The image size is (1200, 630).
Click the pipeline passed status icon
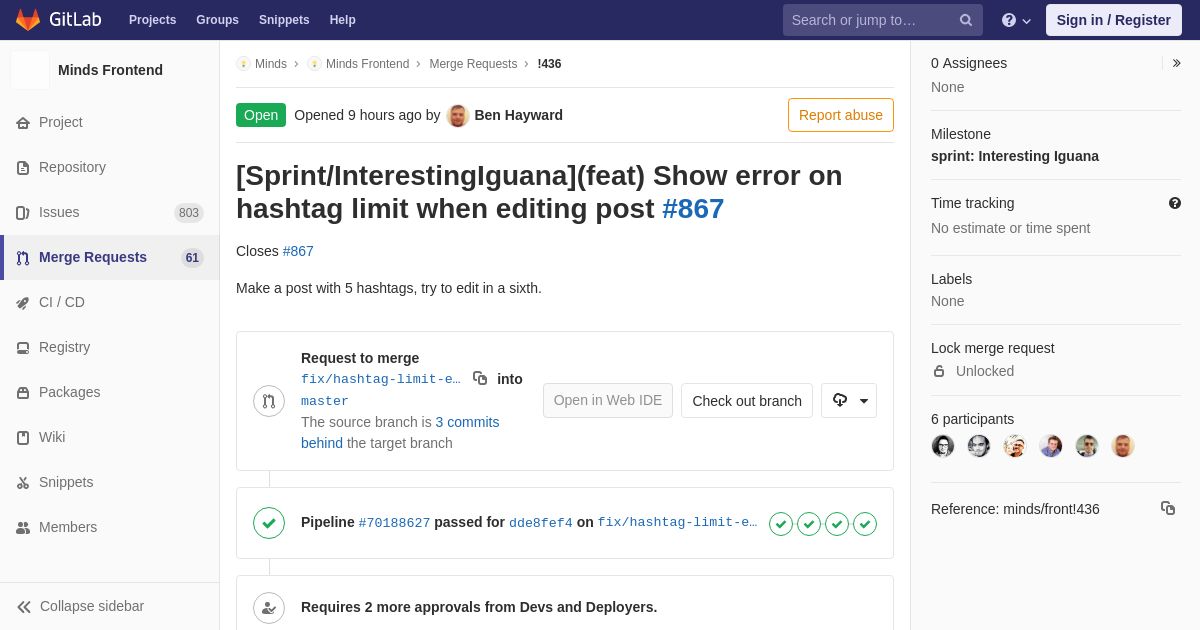[269, 523]
